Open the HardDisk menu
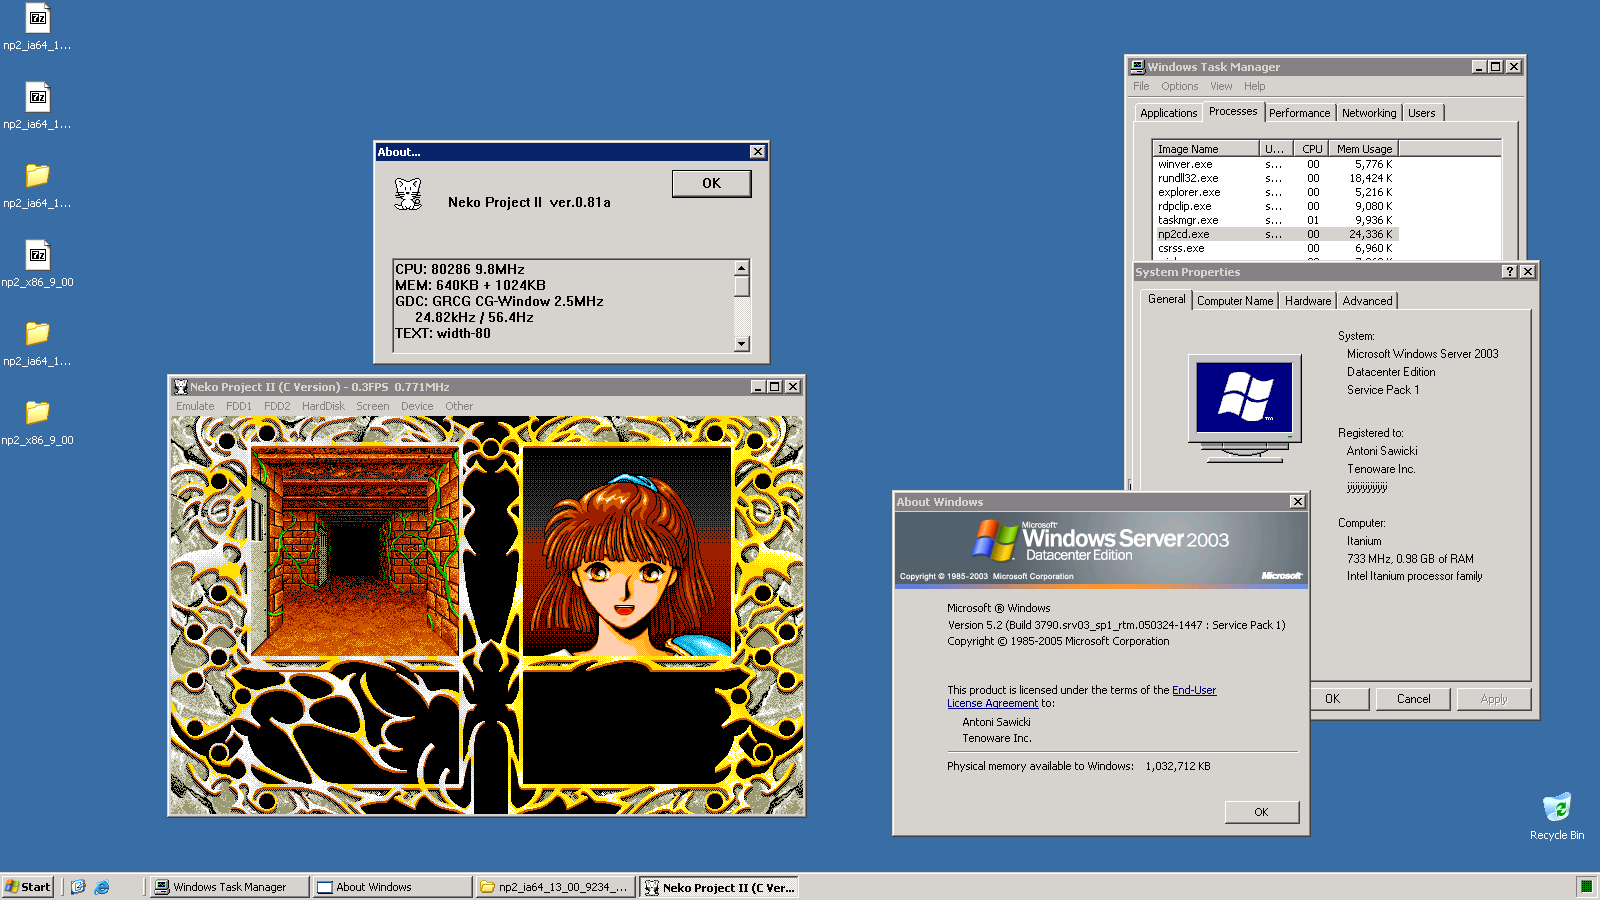Screen dimensions: 1600x900 (x=323, y=406)
